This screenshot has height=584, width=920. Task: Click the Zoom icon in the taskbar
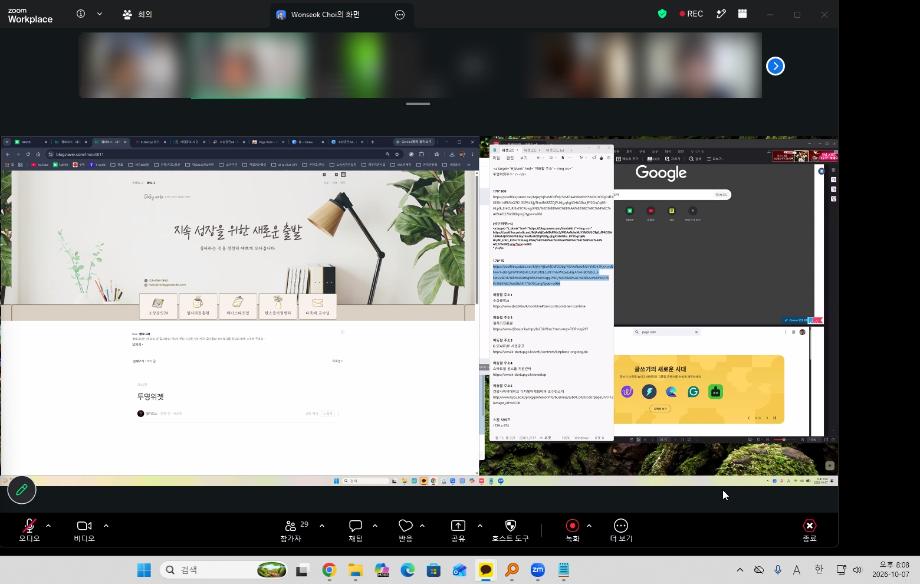537,569
